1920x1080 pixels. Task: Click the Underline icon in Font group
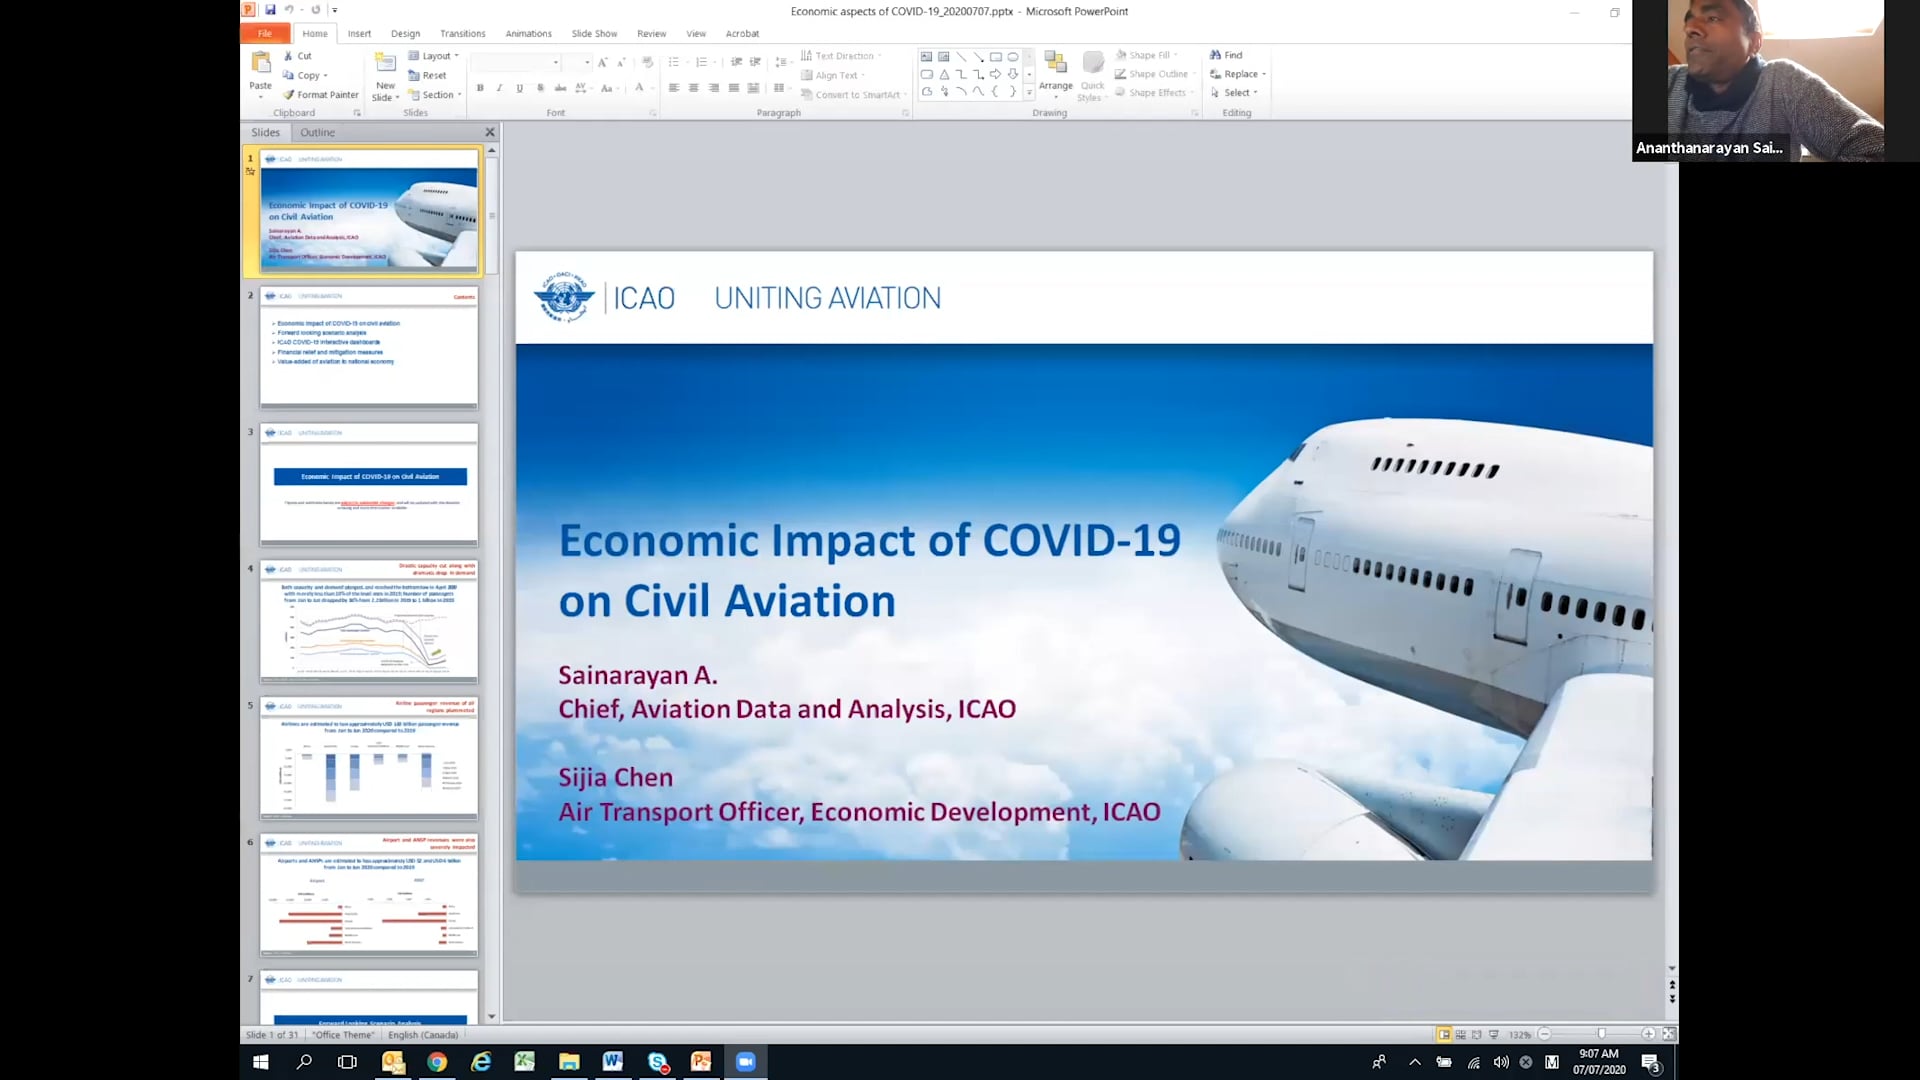click(519, 88)
